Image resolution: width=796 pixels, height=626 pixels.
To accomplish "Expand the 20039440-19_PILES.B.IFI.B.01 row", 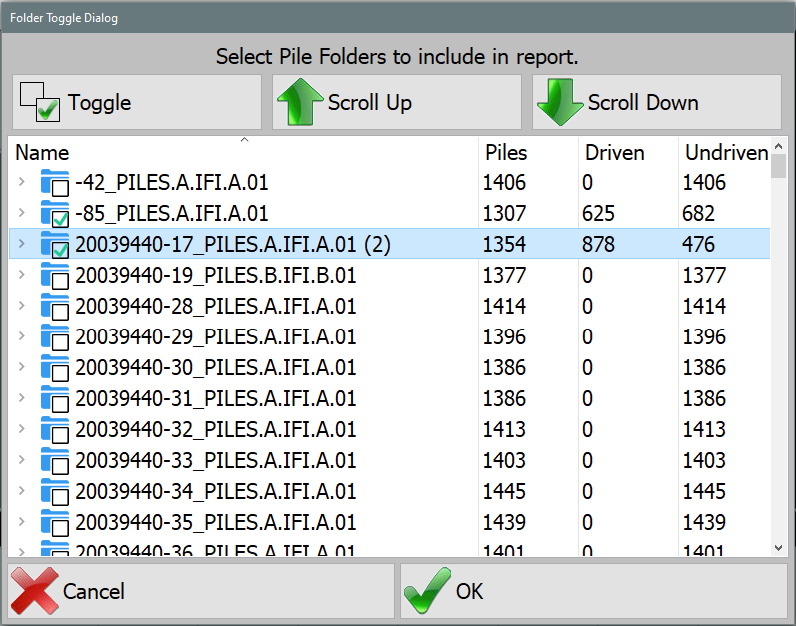I will point(21,274).
